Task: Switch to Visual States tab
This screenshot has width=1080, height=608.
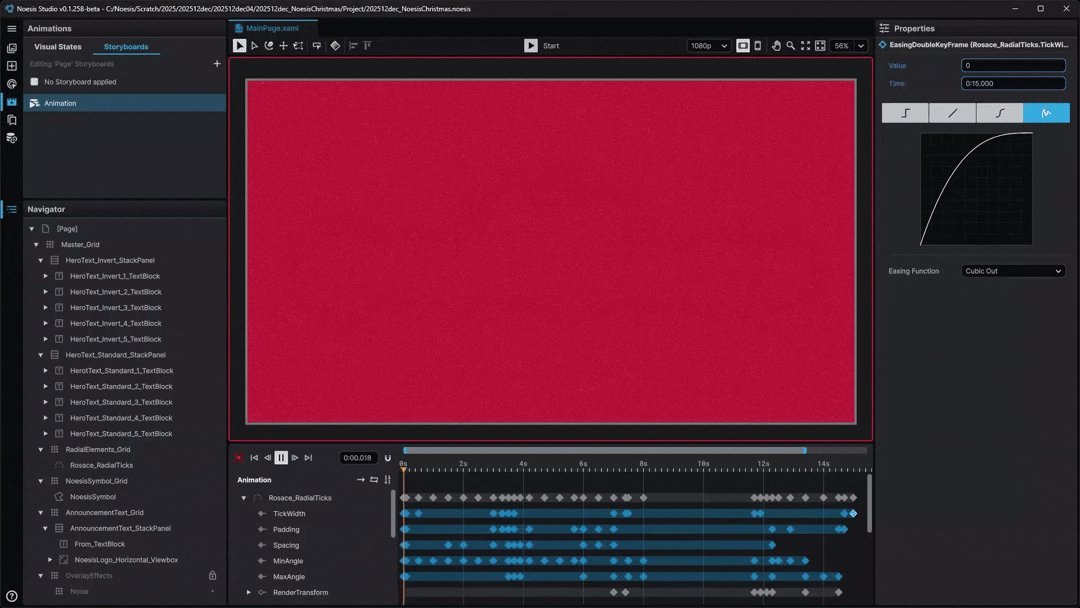Action: pos(58,47)
